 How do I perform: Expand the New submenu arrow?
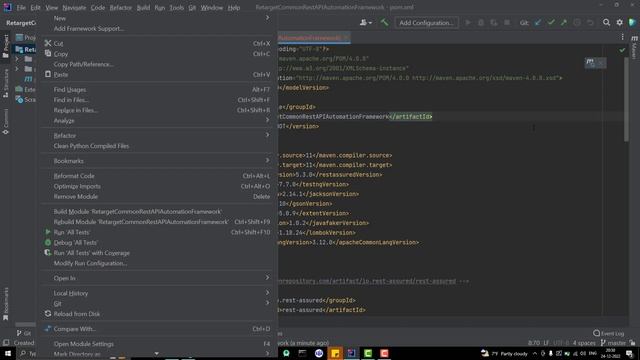pyautogui.click(x=267, y=18)
